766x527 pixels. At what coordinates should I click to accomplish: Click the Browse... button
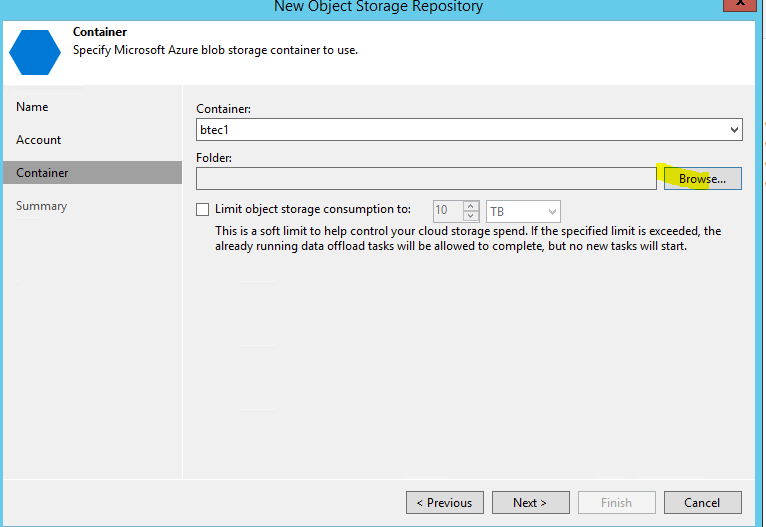point(702,179)
